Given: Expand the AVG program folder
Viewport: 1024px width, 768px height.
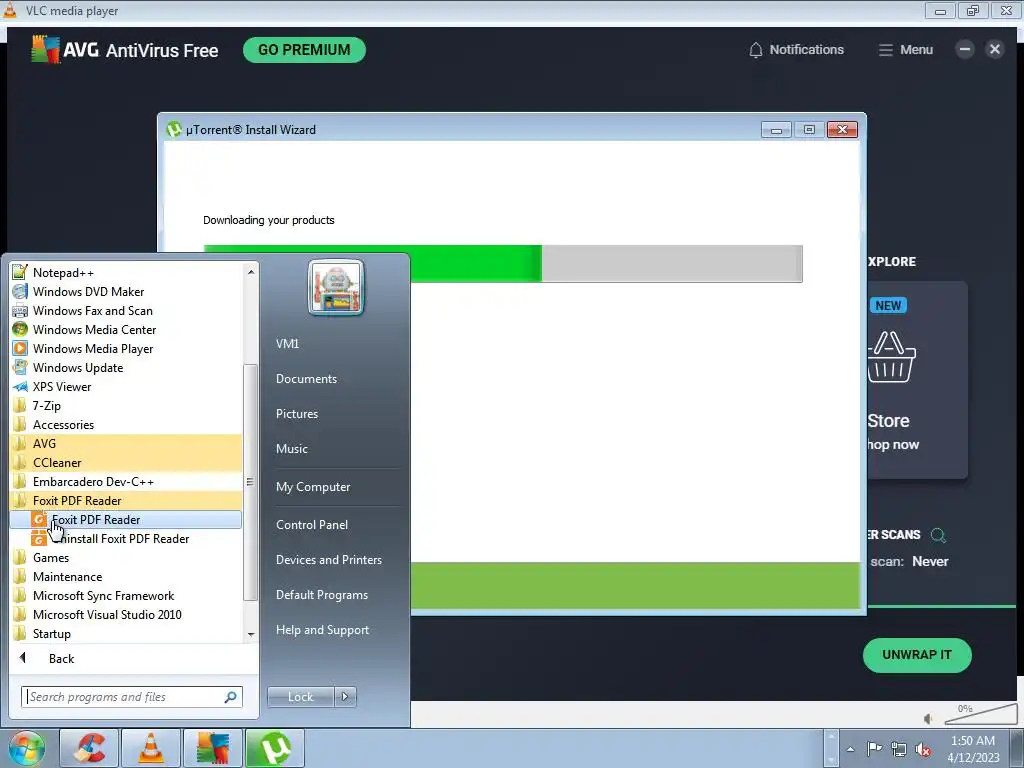Looking at the screenshot, I should pyautogui.click(x=125, y=443).
